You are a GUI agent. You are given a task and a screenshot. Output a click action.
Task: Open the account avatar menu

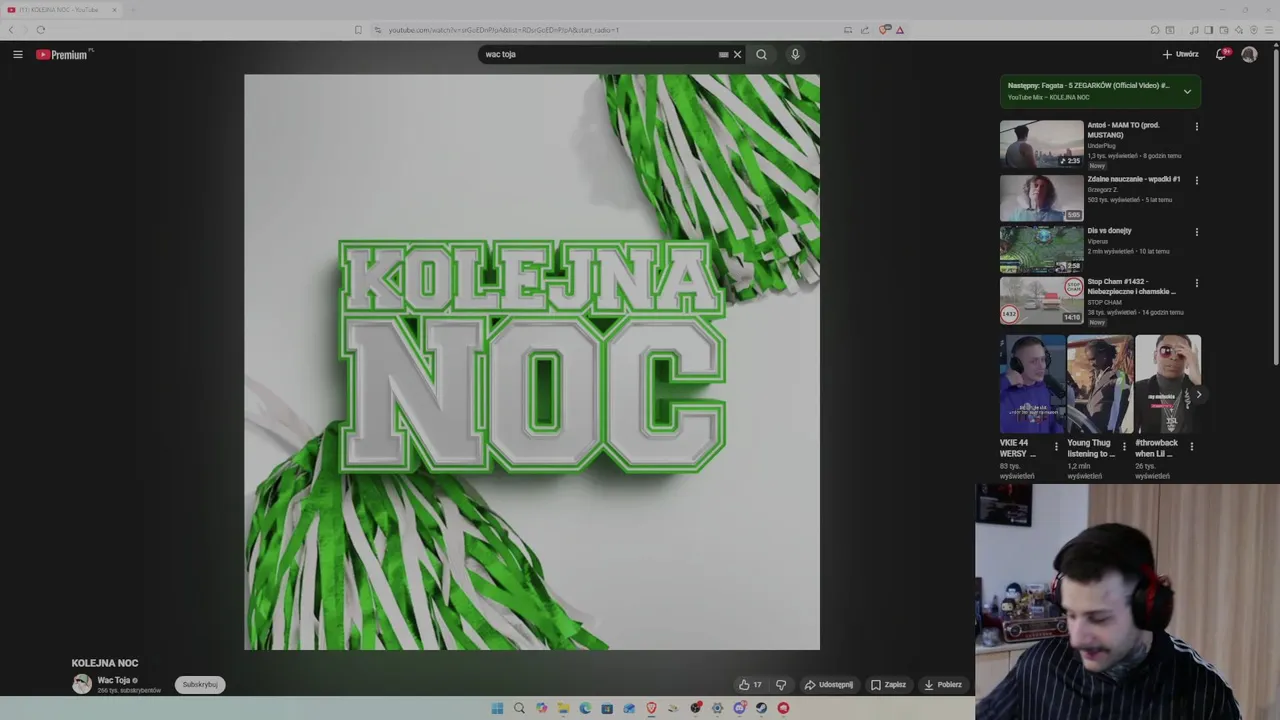pos(1249,54)
